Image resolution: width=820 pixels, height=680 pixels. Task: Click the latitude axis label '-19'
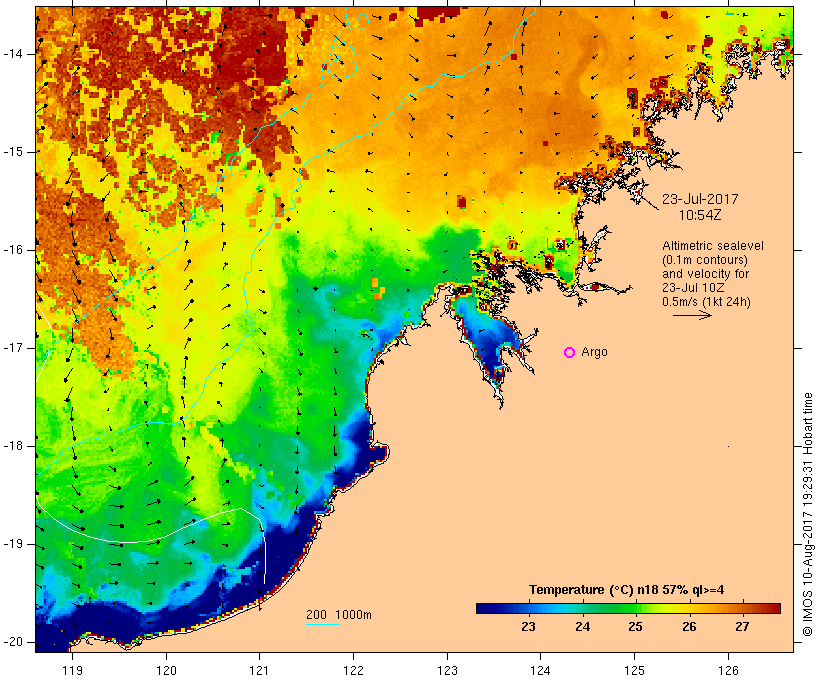pyautogui.click(x=13, y=545)
